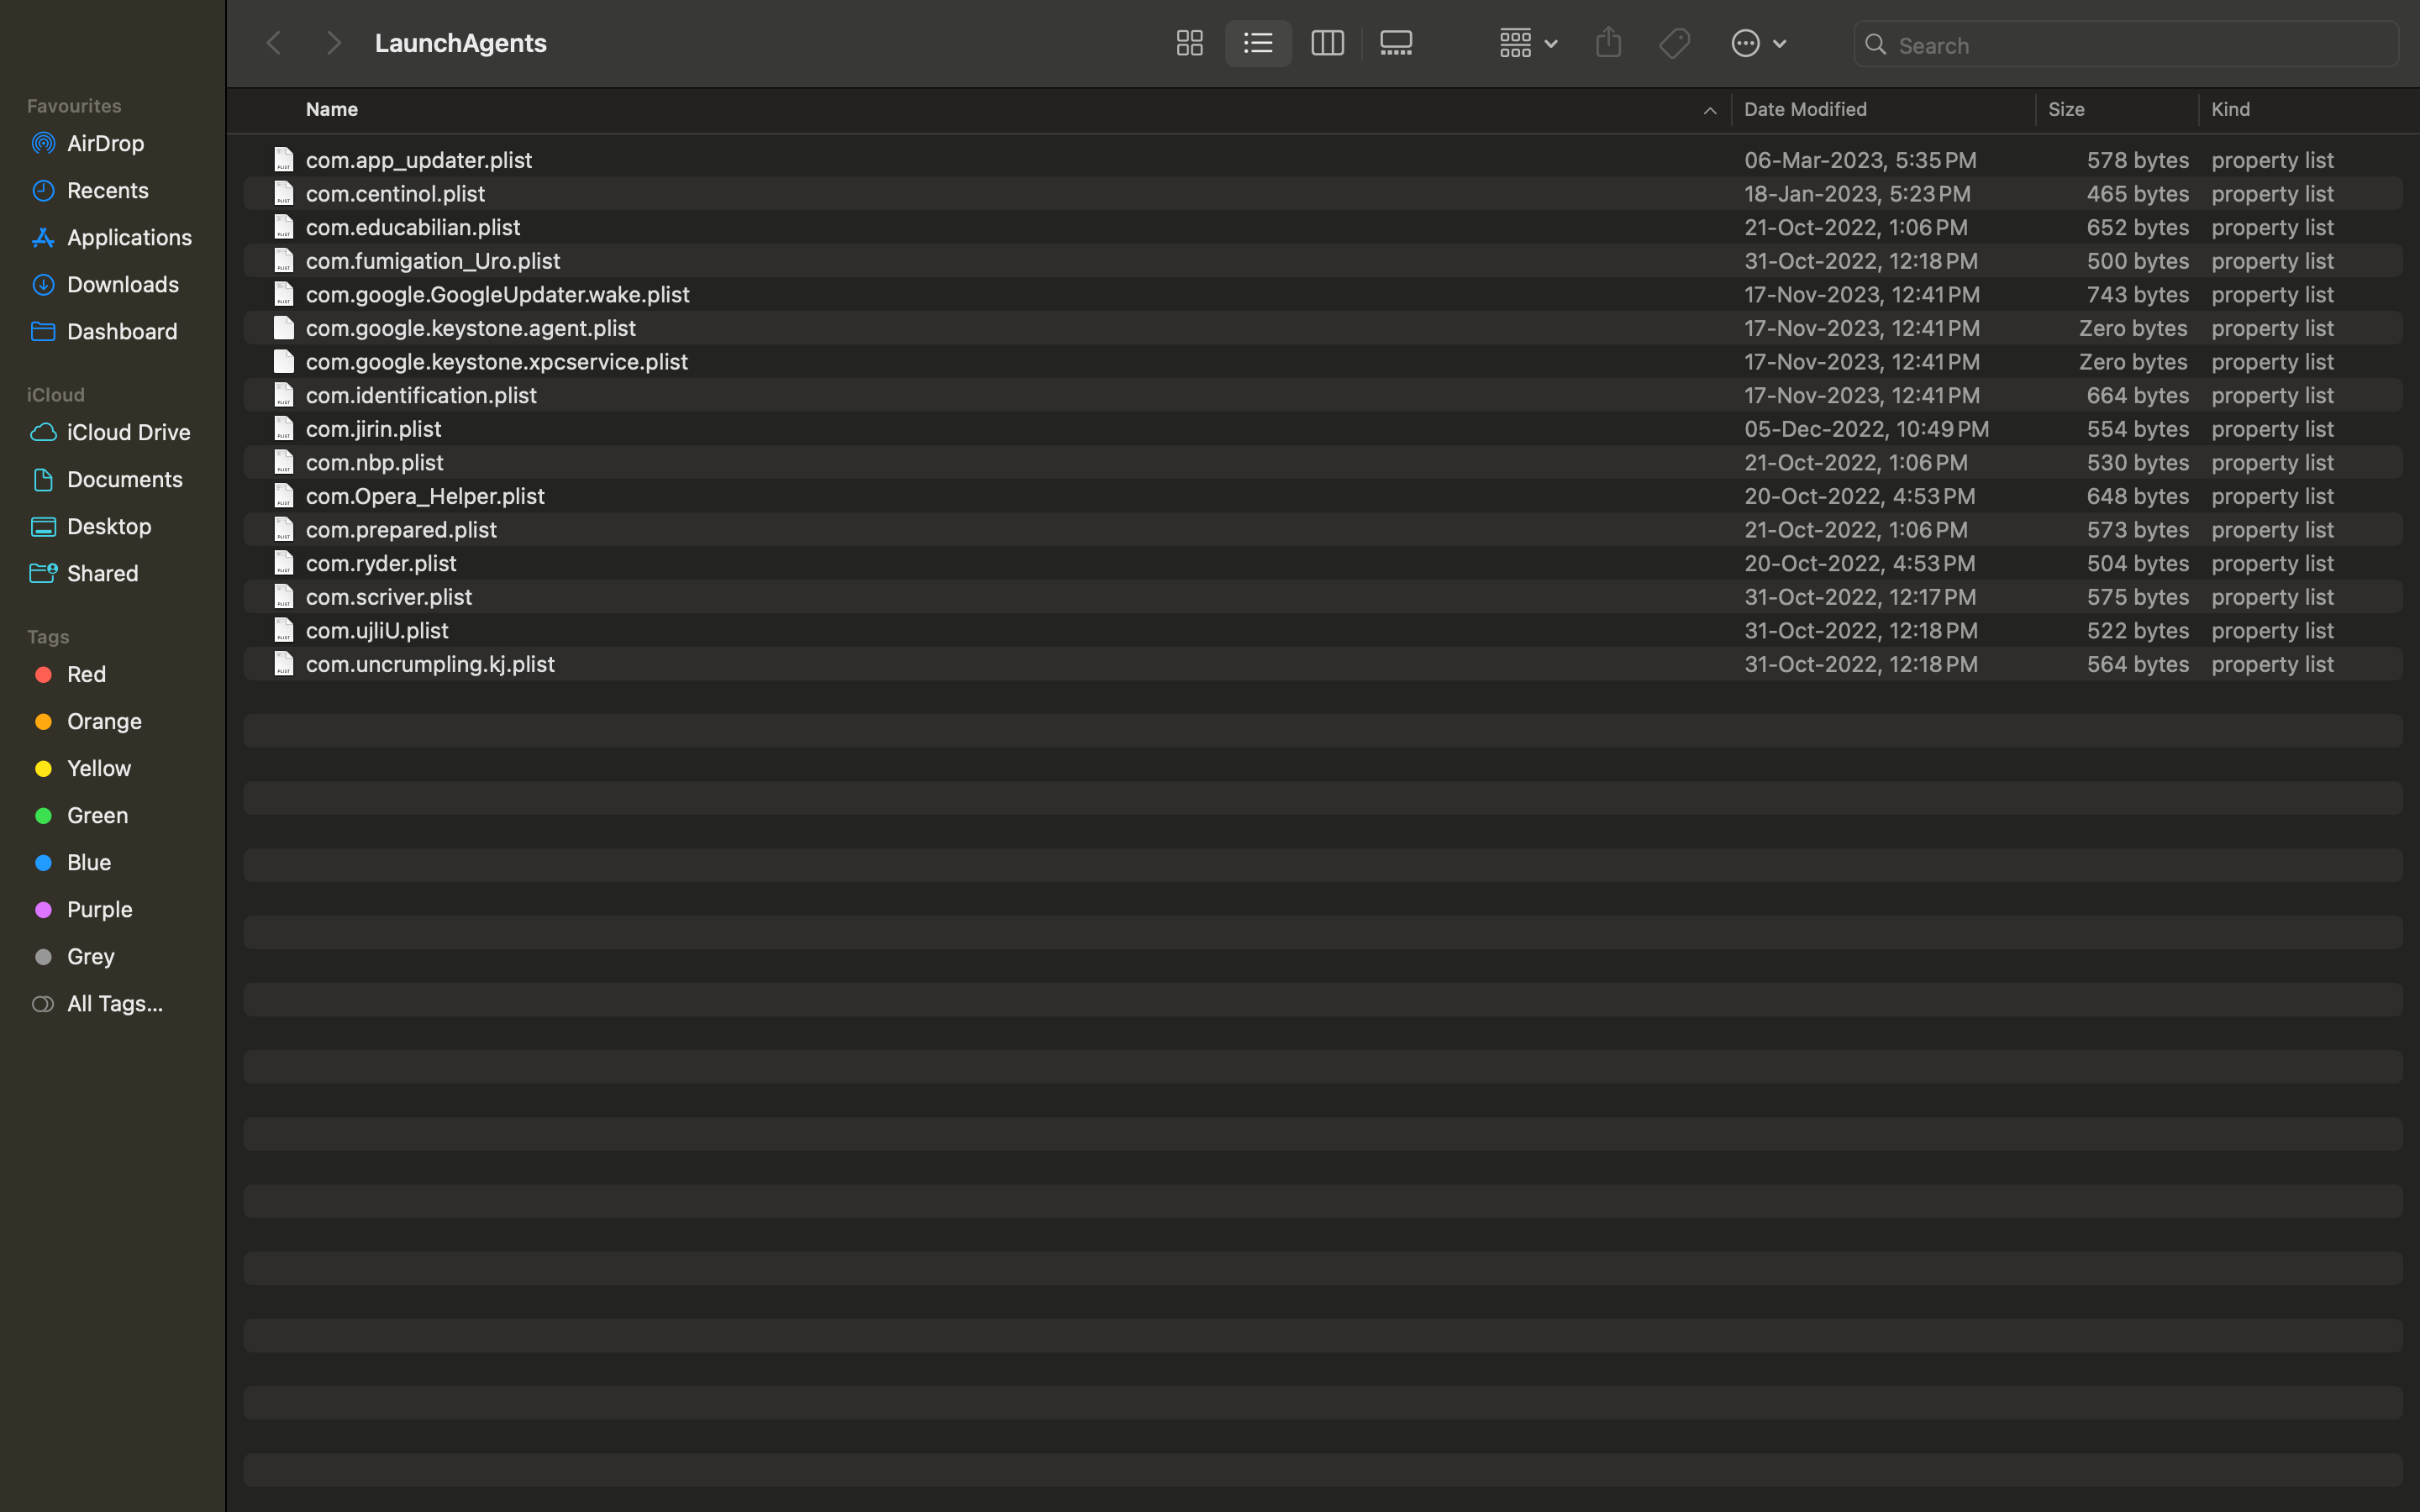
Task: Filter by the Red tag
Action: click(86, 674)
